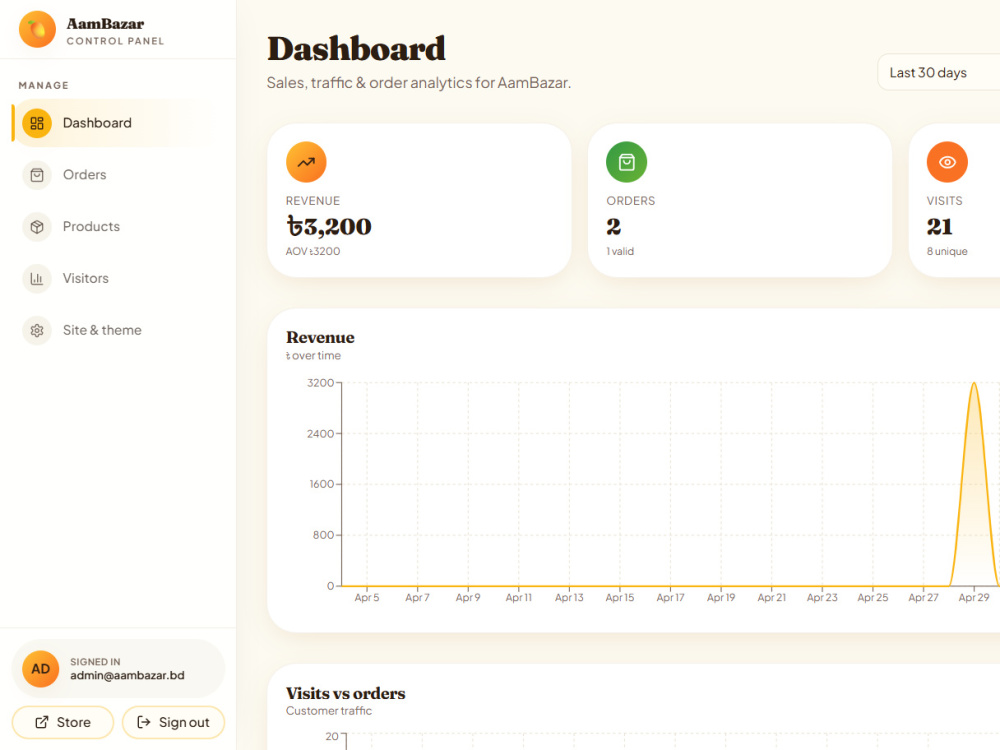Click the Revenue trending arrow icon
This screenshot has height=750, width=1000.
click(306, 162)
